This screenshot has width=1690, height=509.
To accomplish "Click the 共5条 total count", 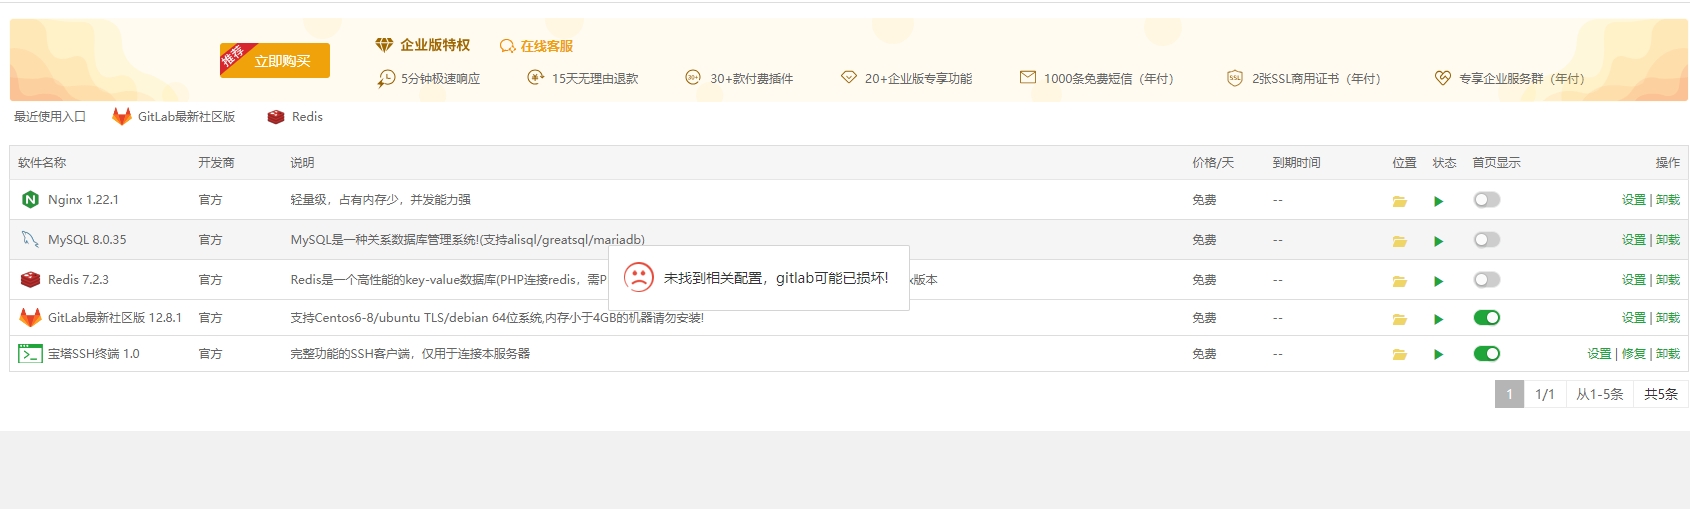I will point(1661,394).
